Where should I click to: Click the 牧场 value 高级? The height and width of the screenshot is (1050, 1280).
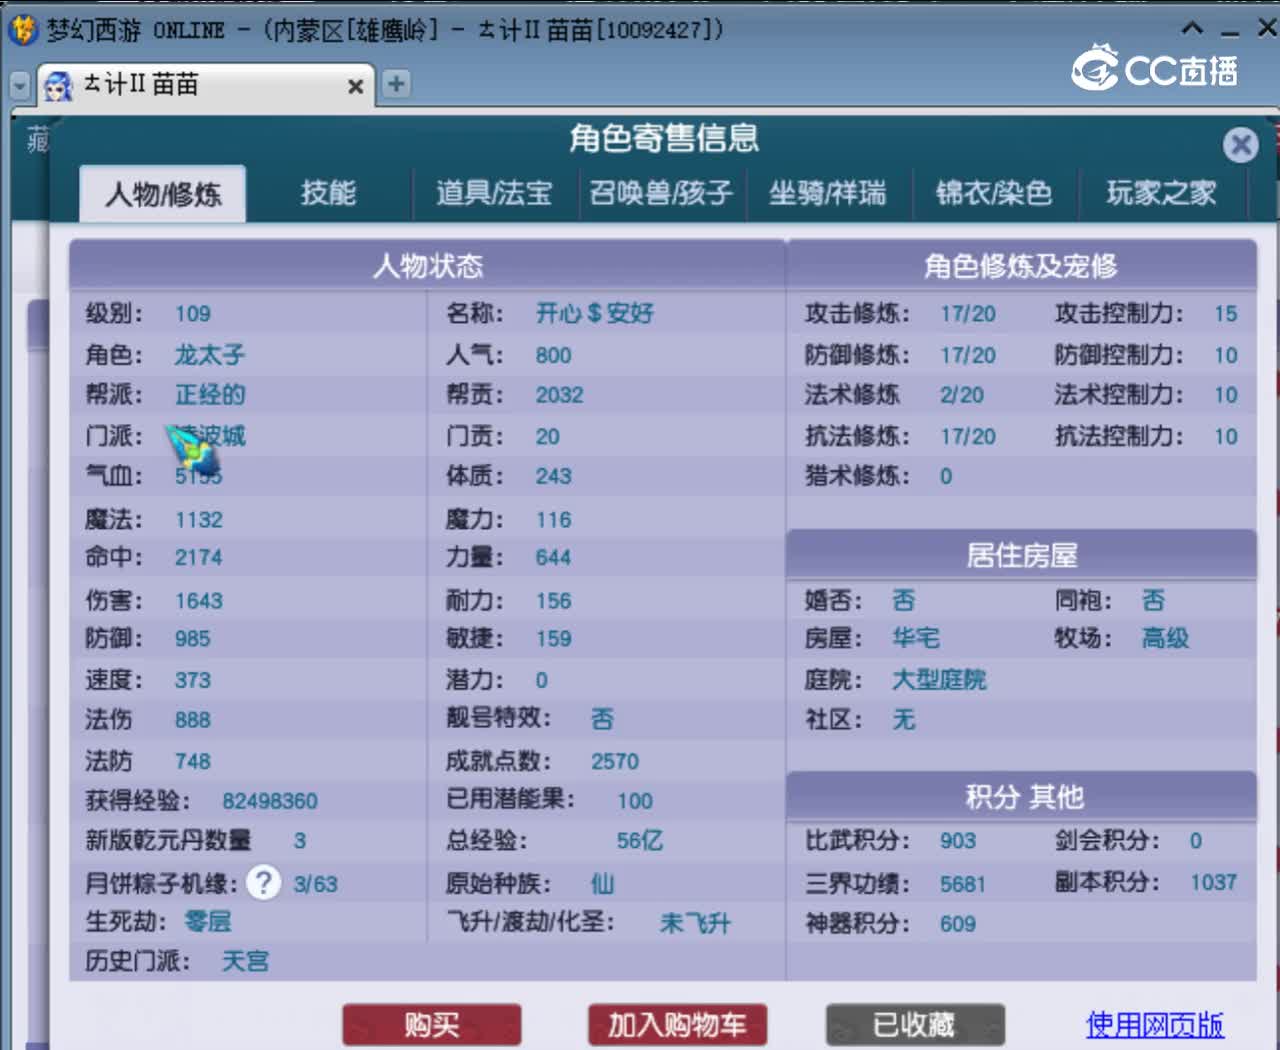(x=1166, y=638)
